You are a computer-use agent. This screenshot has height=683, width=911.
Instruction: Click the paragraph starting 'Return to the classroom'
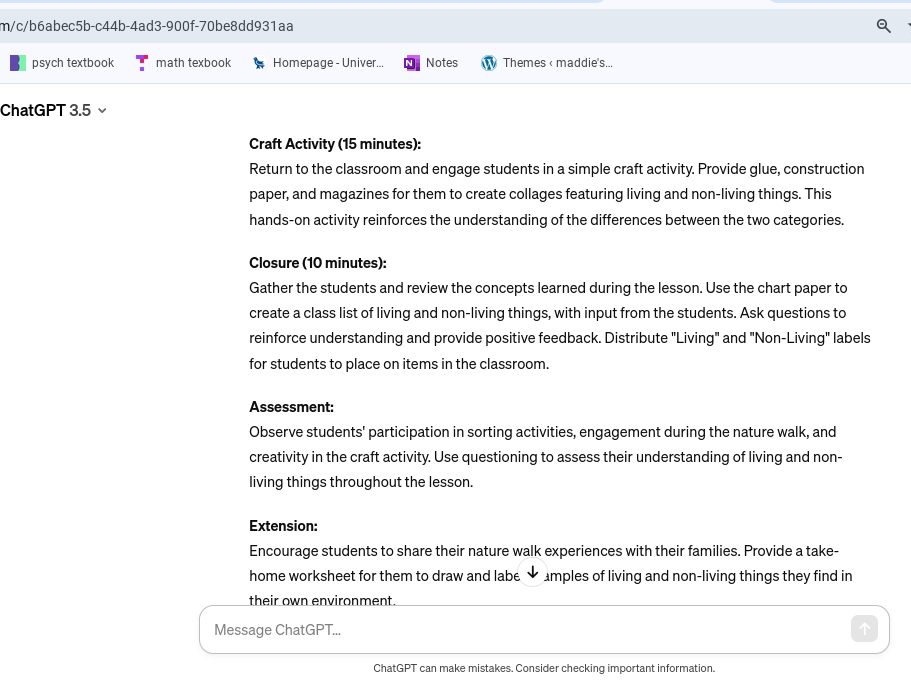point(557,195)
